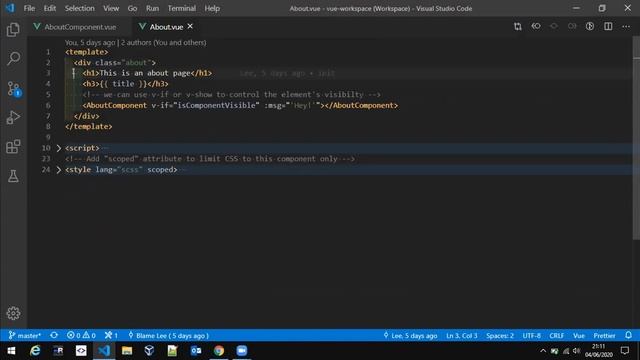Image resolution: width=640 pixels, height=360 pixels.
Task: Click the Toggle File Blame icon
Action: tap(590, 27)
